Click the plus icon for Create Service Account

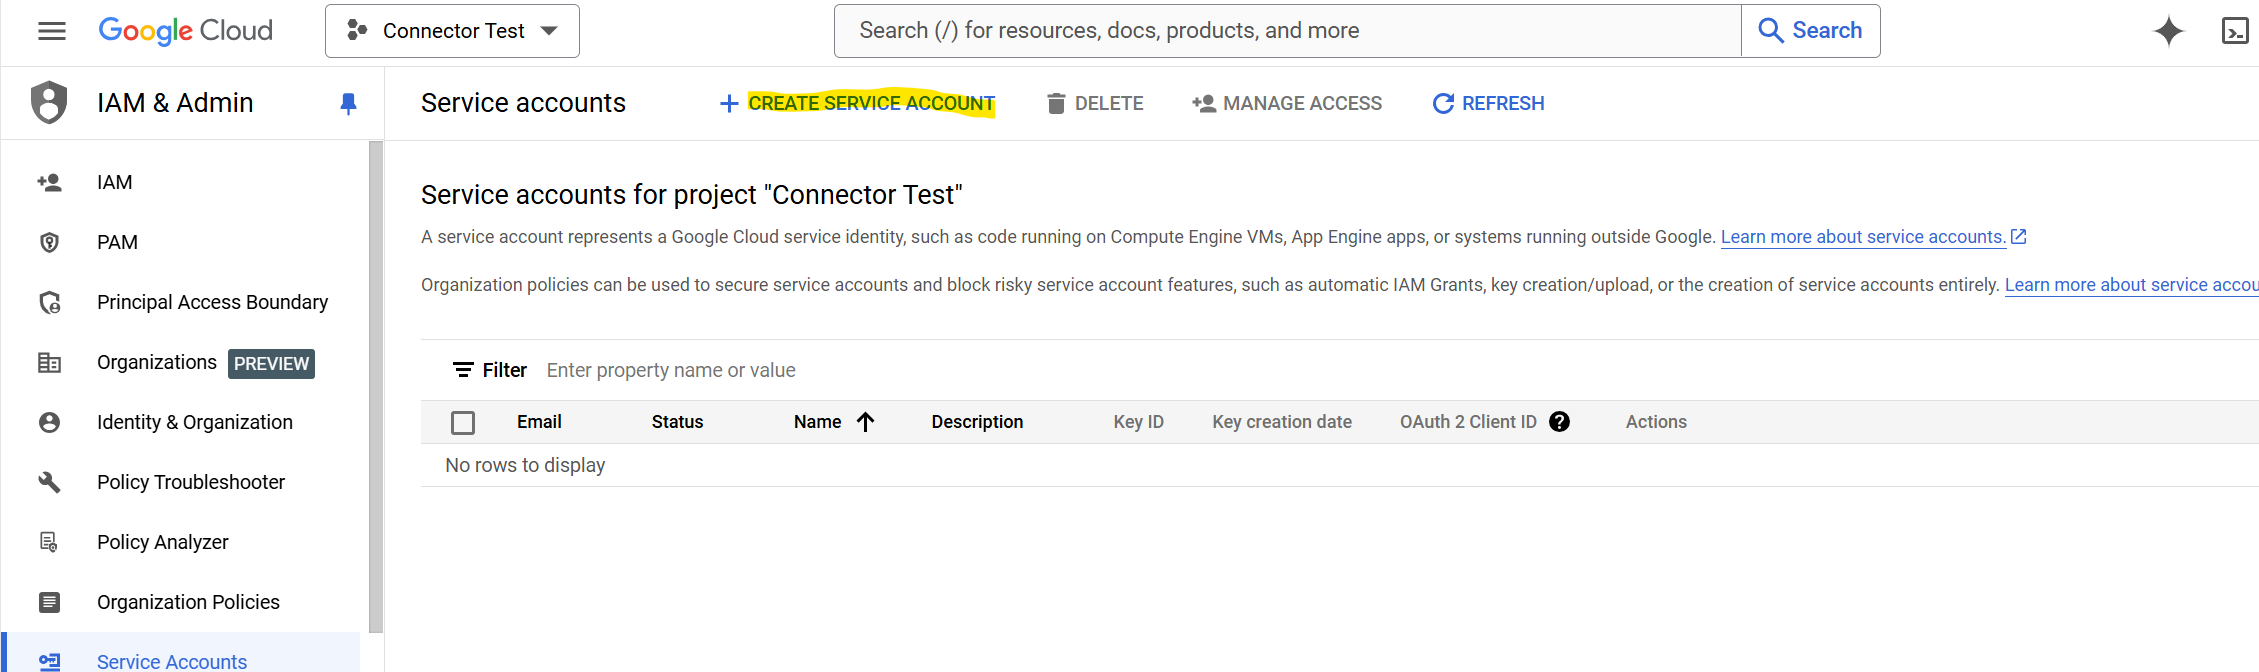pos(729,103)
